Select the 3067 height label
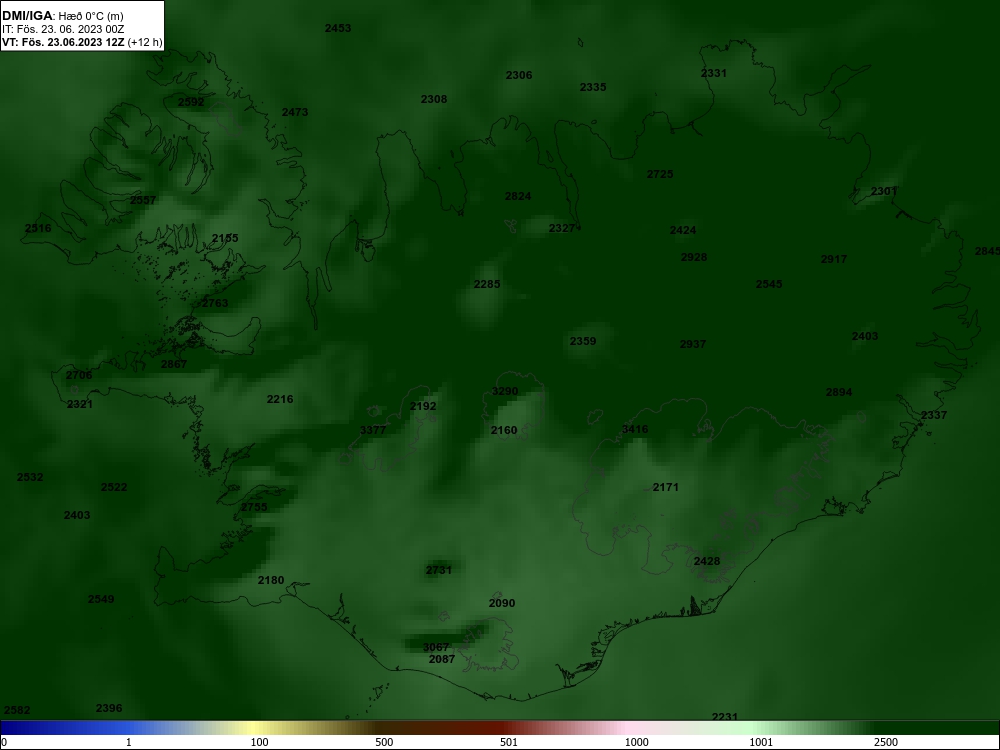Image resolution: width=1000 pixels, height=750 pixels. 436,648
